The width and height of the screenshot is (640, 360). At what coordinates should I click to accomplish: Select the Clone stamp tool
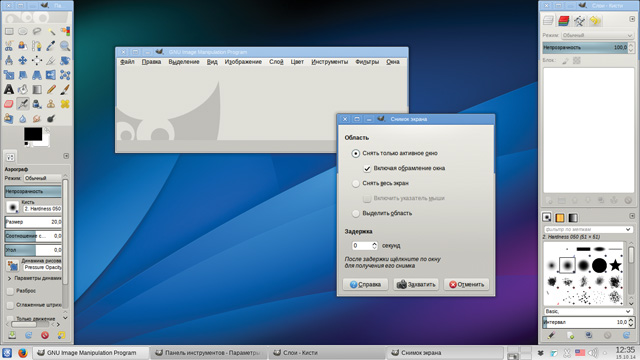[x=51, y=104]
